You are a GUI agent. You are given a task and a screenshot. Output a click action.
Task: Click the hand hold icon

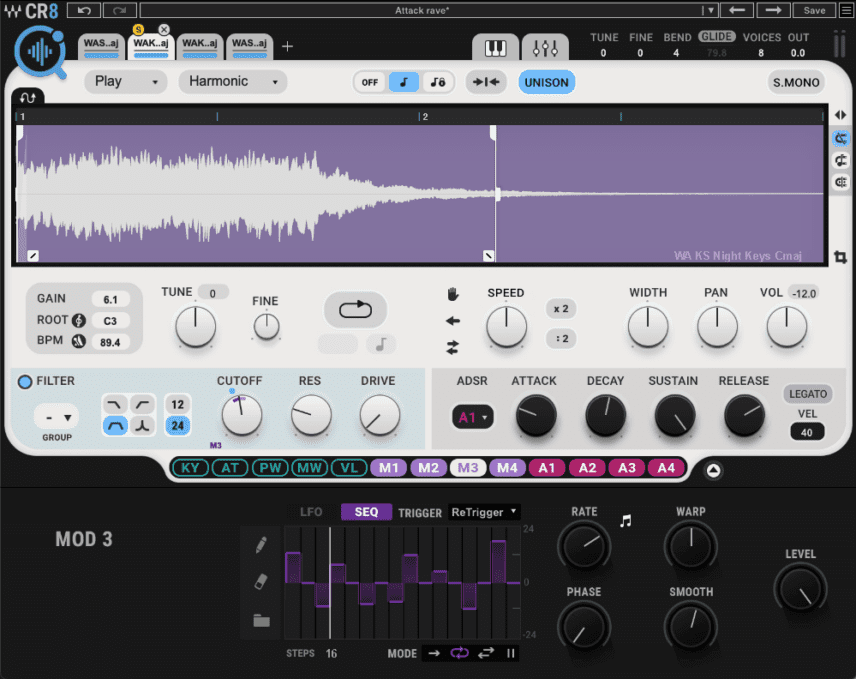coord(453,295)
